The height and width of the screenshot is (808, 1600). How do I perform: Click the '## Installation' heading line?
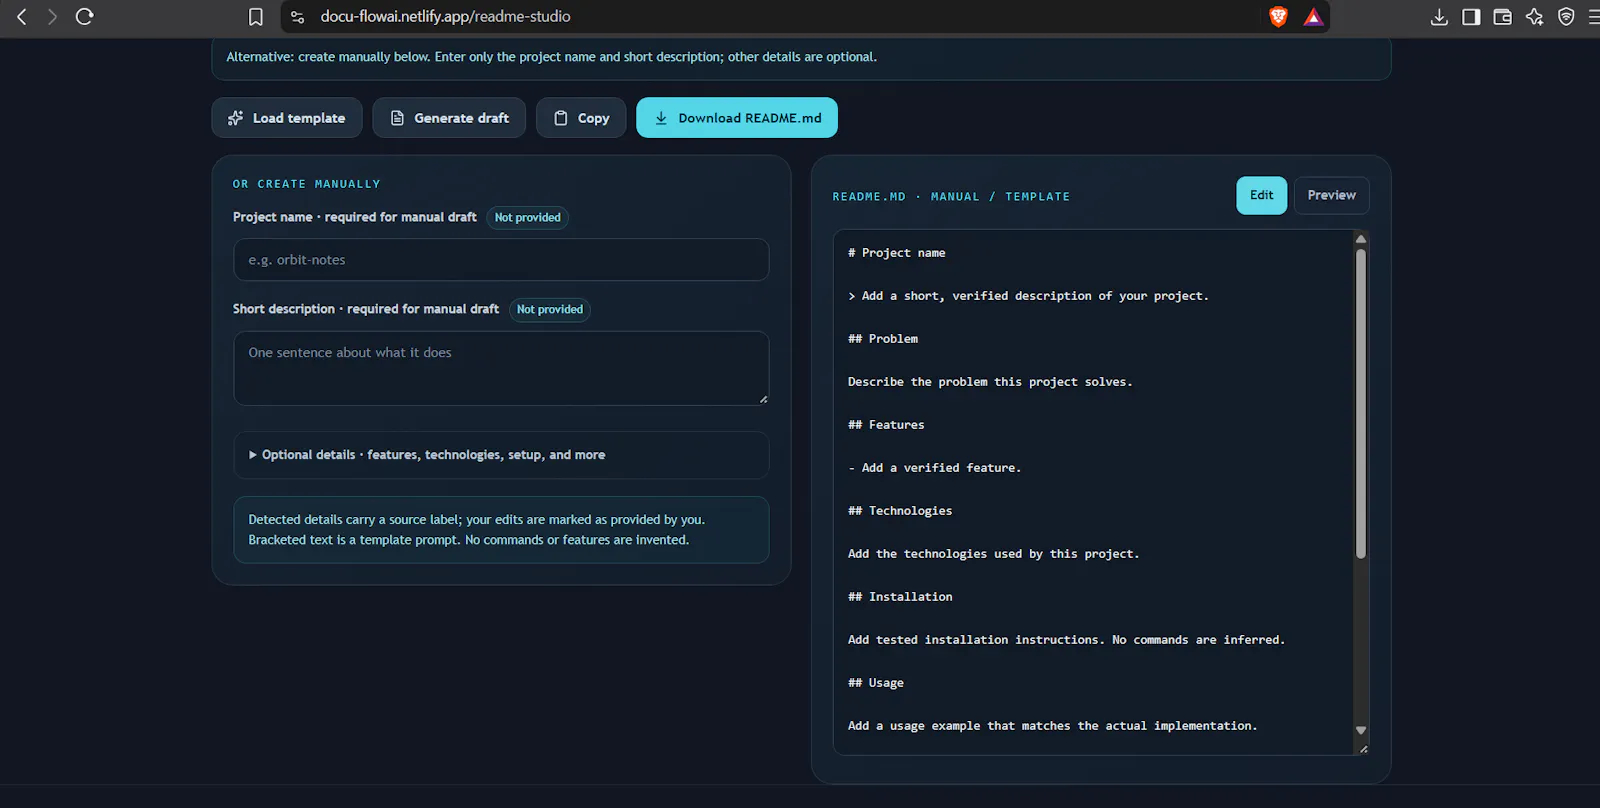click(x=900, y=597)
